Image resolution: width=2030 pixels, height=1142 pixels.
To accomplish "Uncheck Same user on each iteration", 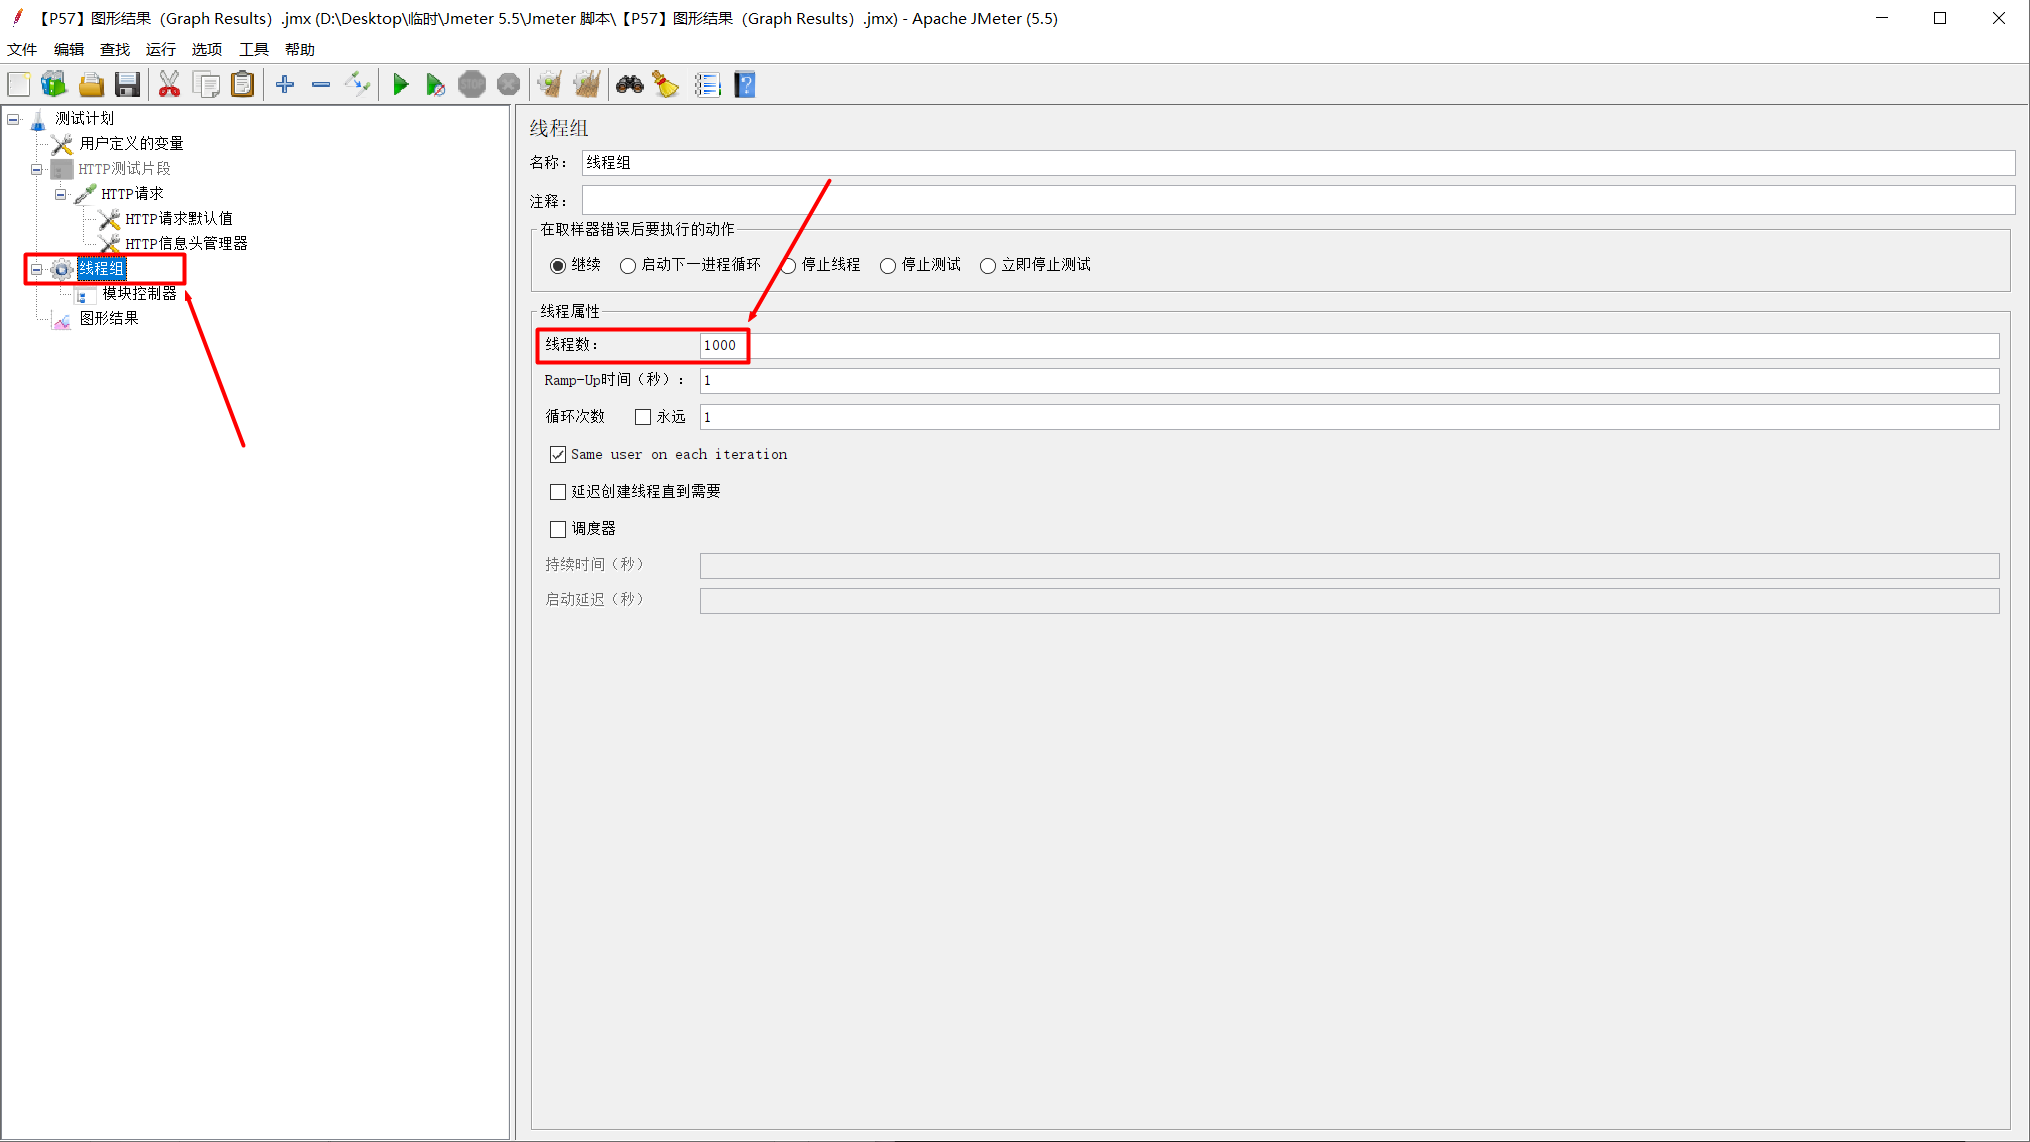I will coord(558,455).
